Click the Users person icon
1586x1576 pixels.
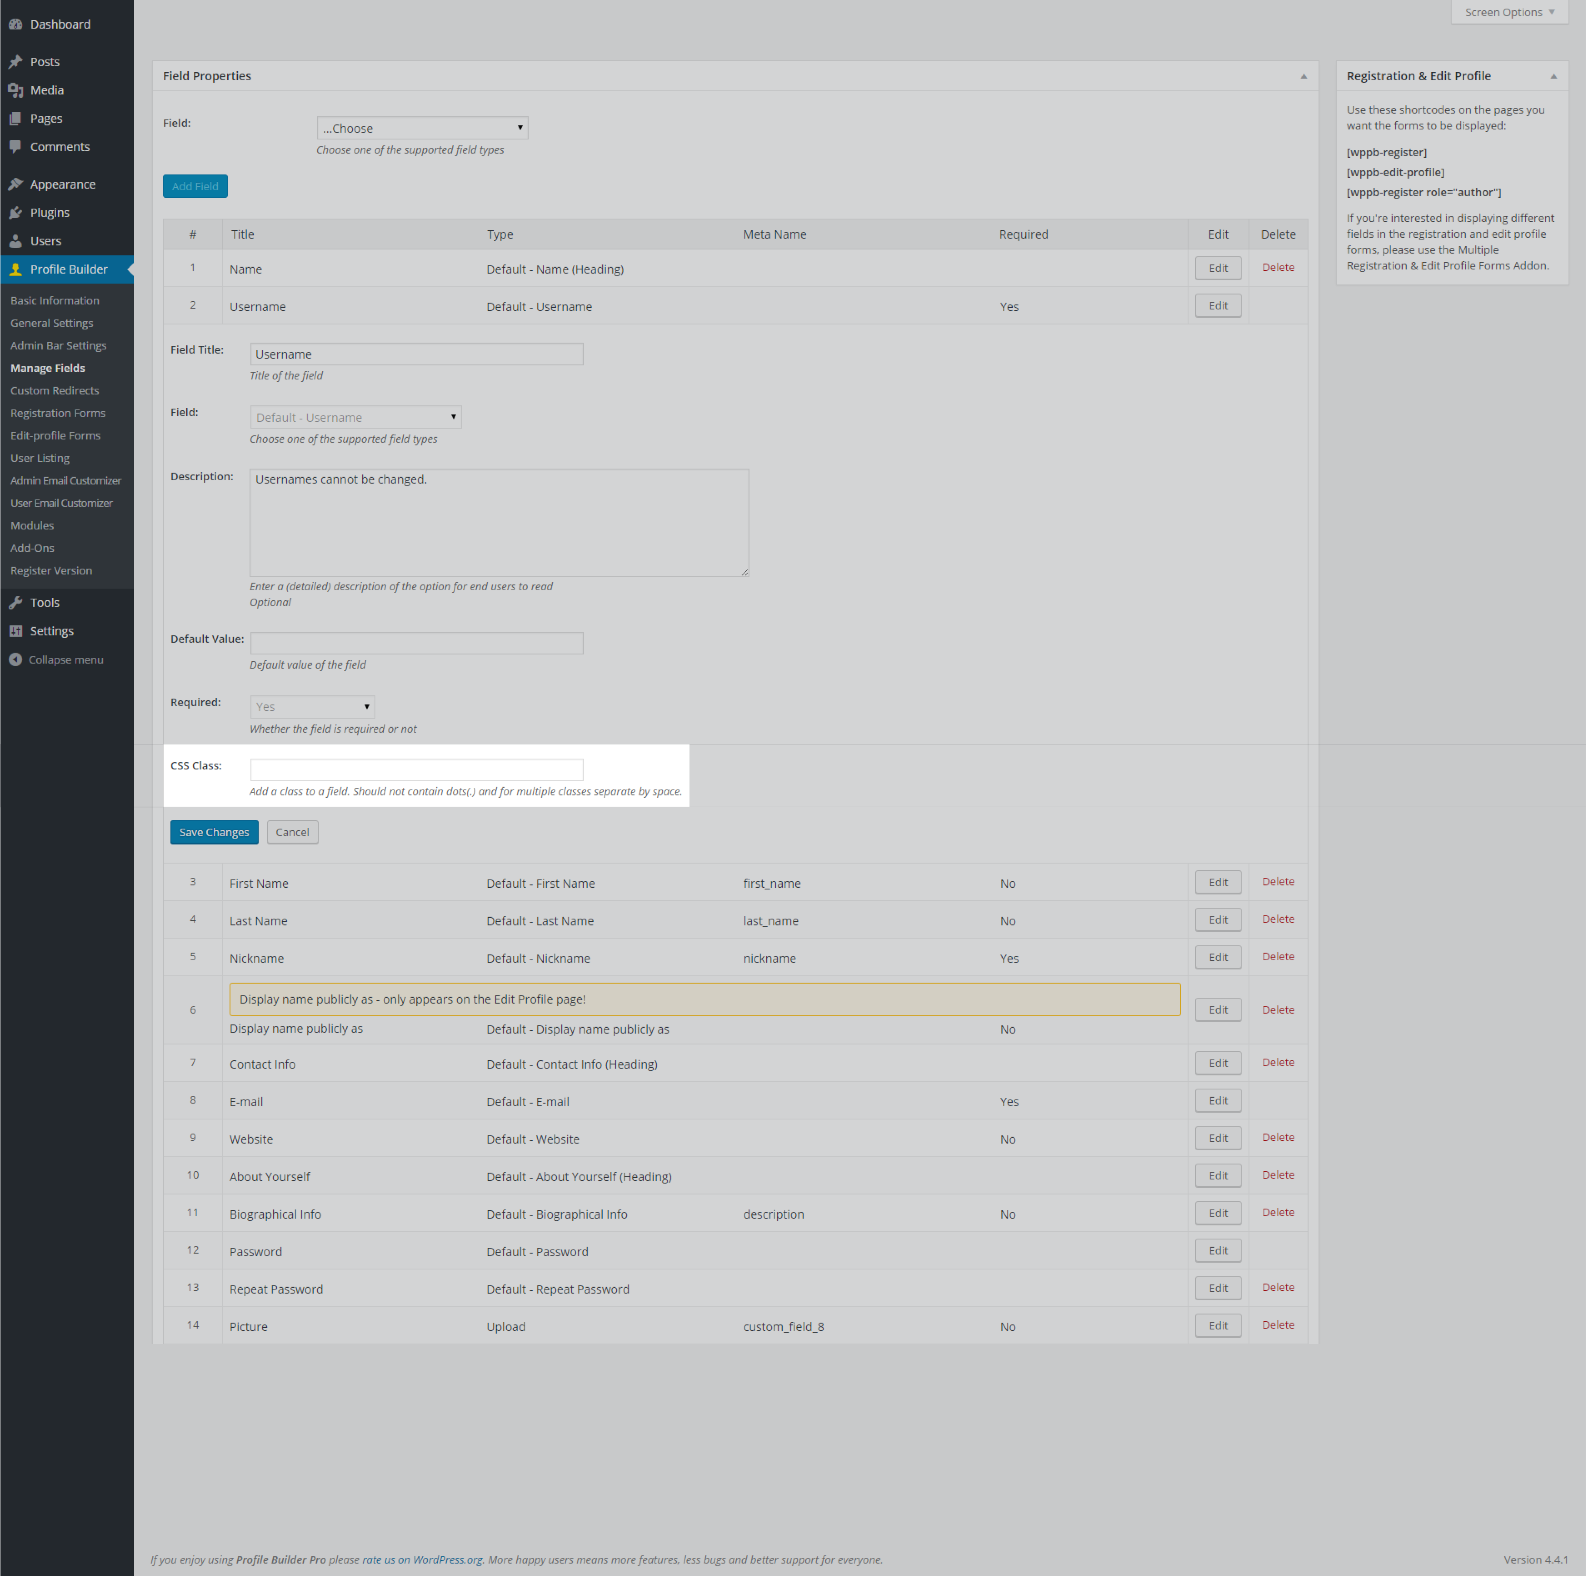(16, 241)
